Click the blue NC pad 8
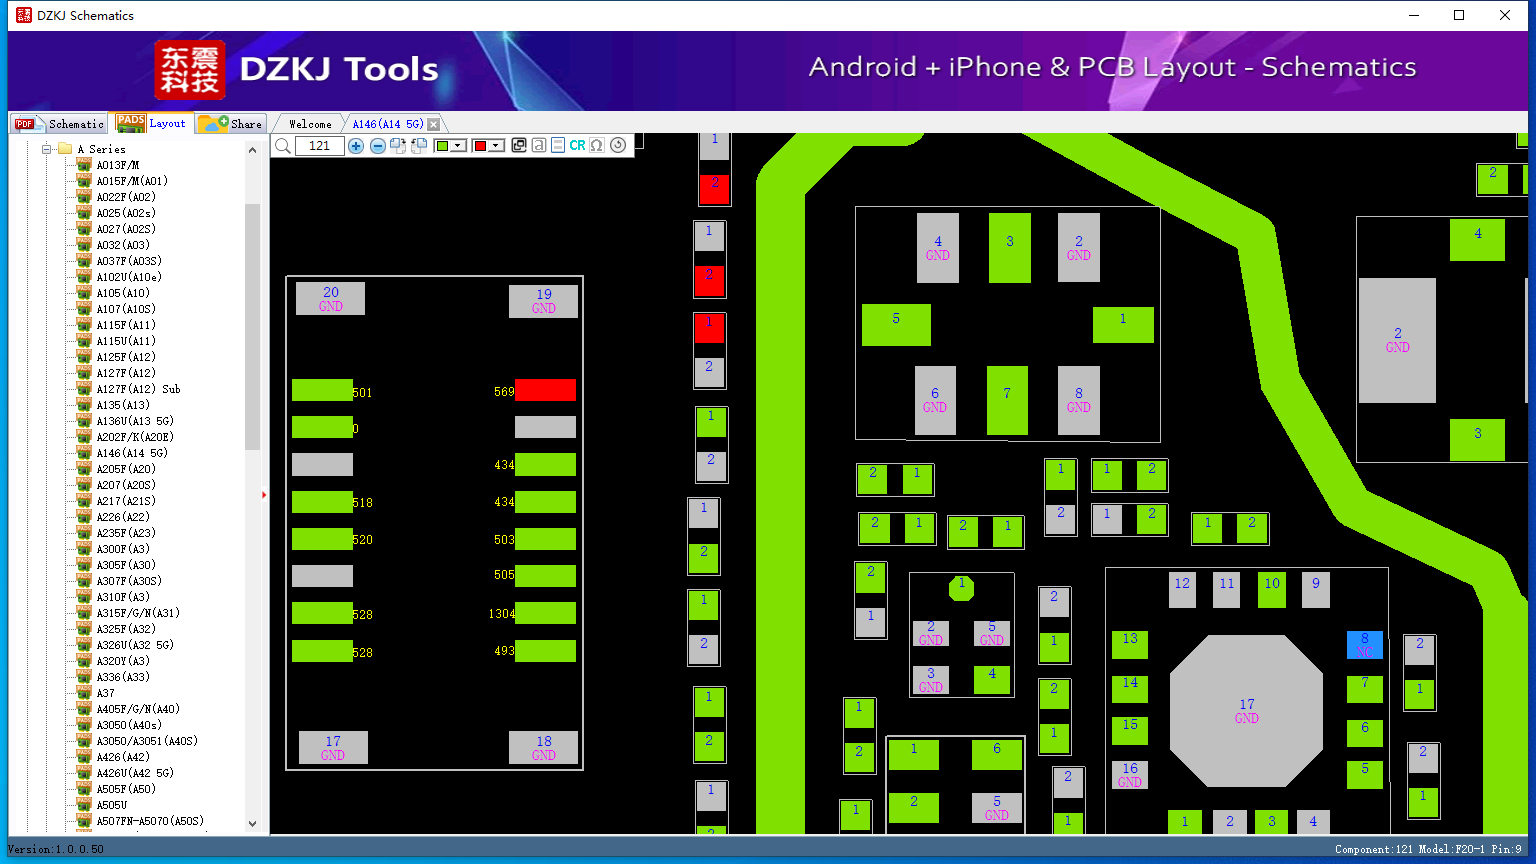 coord(1365,645)
